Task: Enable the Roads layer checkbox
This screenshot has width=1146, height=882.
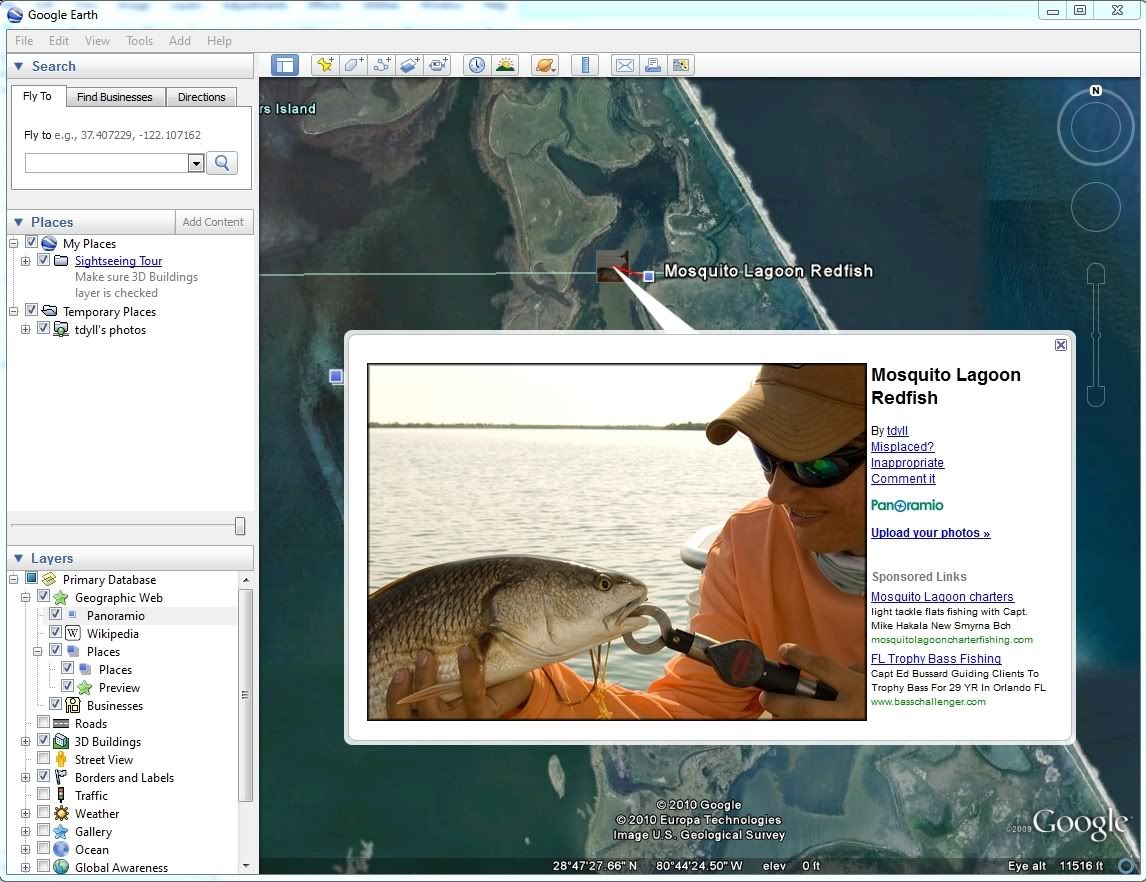Action: coord(44,722)
